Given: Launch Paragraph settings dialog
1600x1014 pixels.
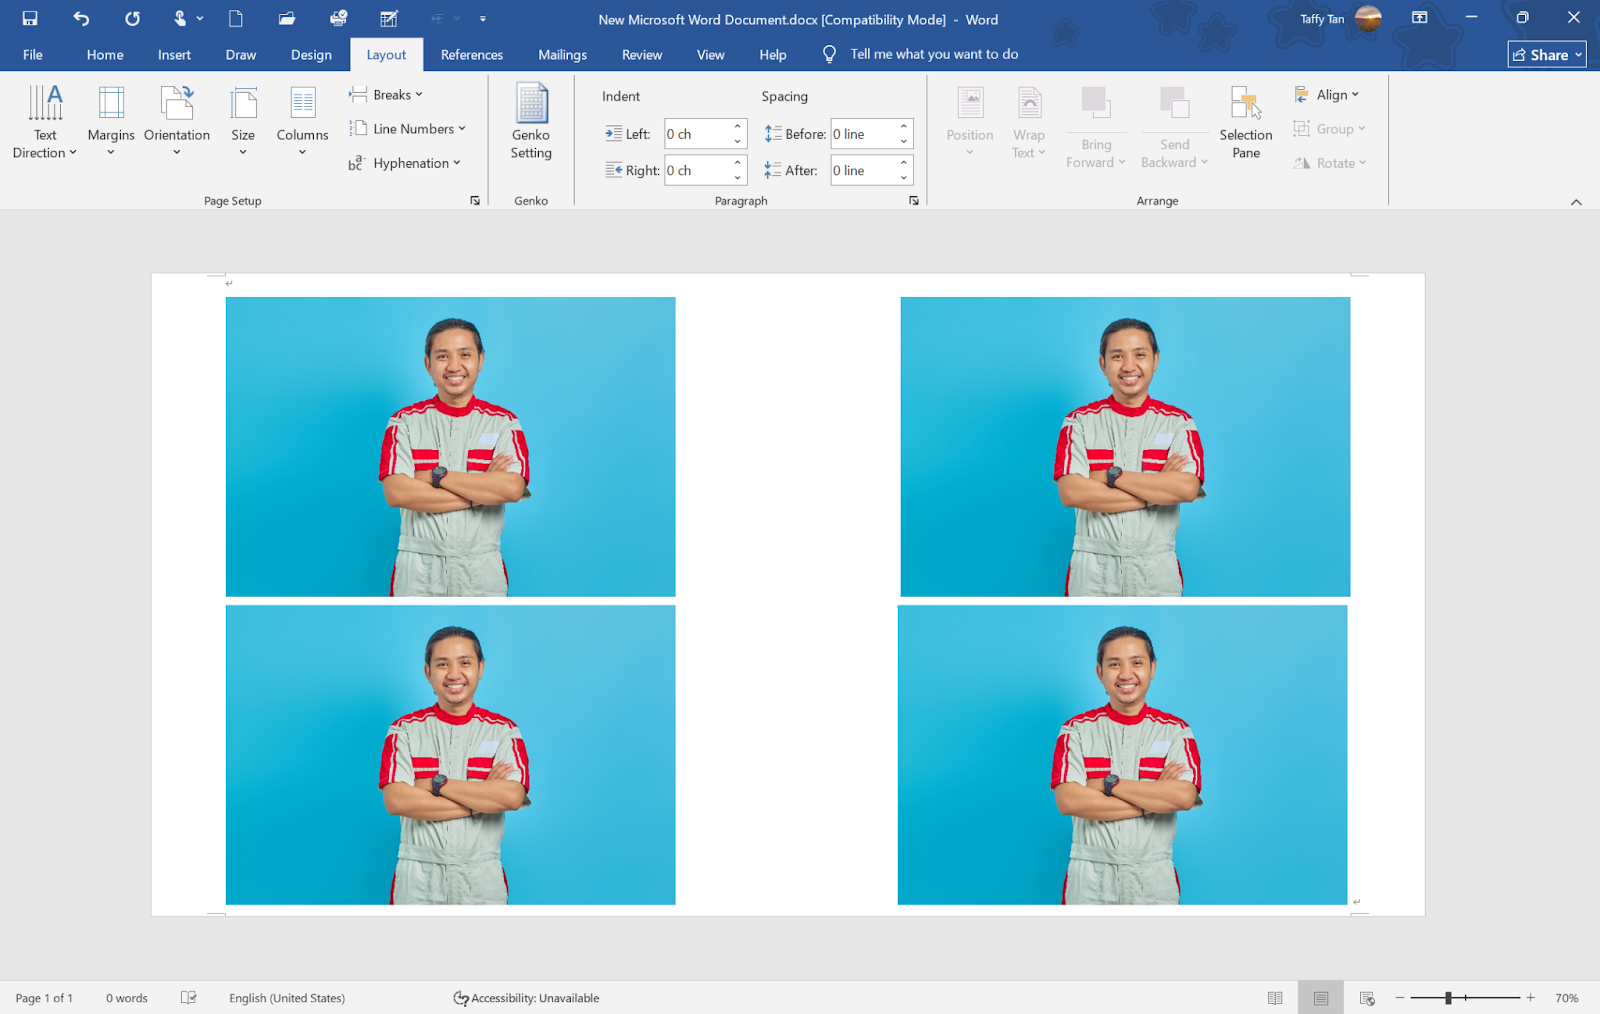Looking at the screenshot, I should (x=914, y=201).
